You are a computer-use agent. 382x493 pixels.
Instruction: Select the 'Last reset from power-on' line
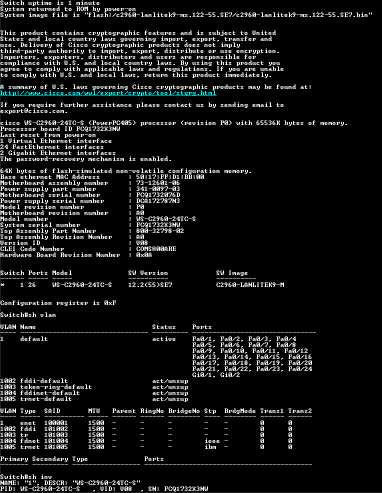coord(48,135)
